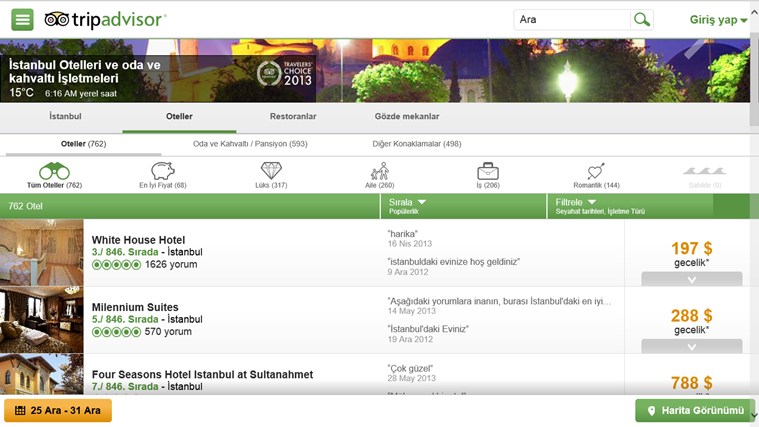Click the 3./ 846. Sırada ranking

tap(125, 252)
